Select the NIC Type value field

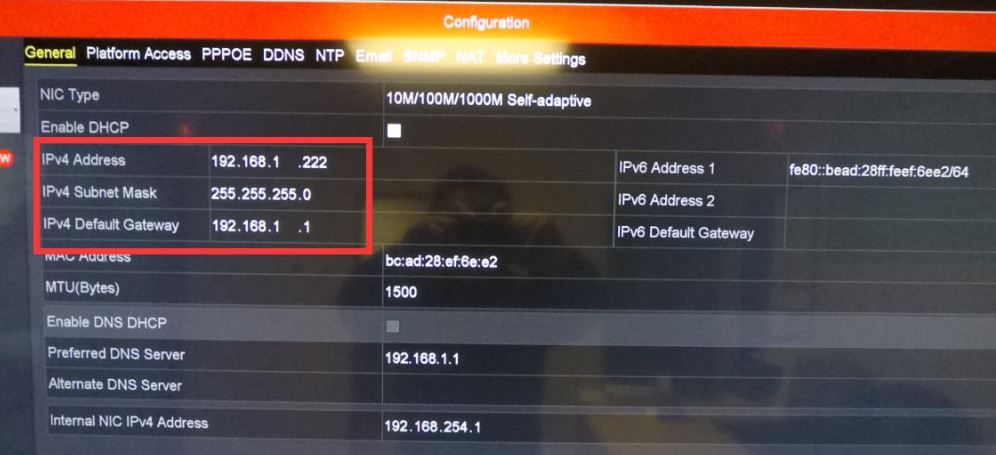[x=689, y=100]
